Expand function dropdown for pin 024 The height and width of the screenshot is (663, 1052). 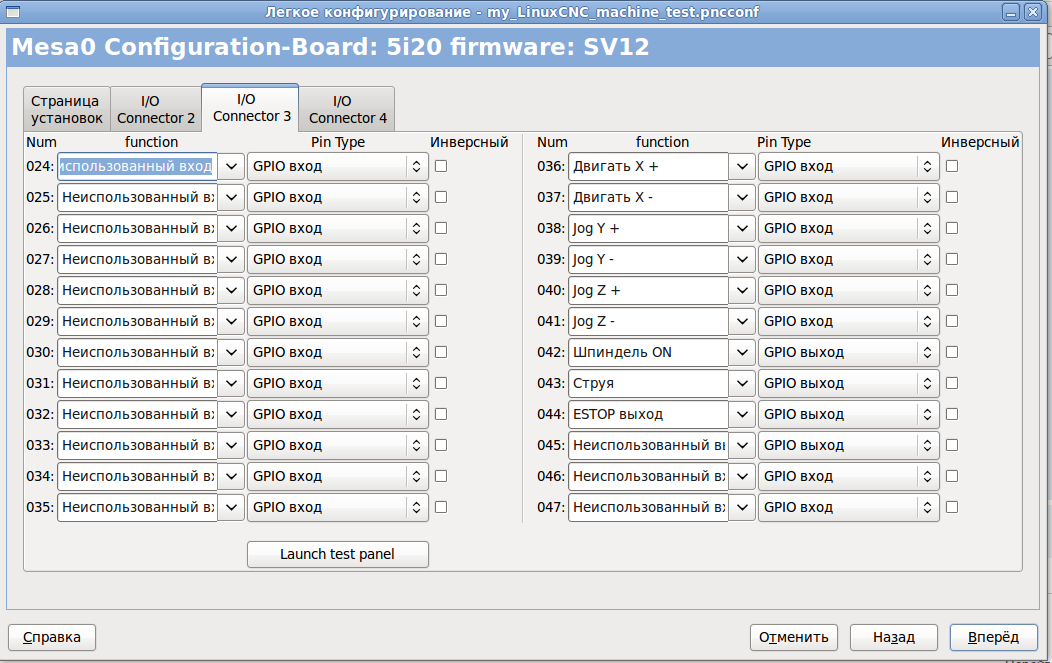(231, 166)
